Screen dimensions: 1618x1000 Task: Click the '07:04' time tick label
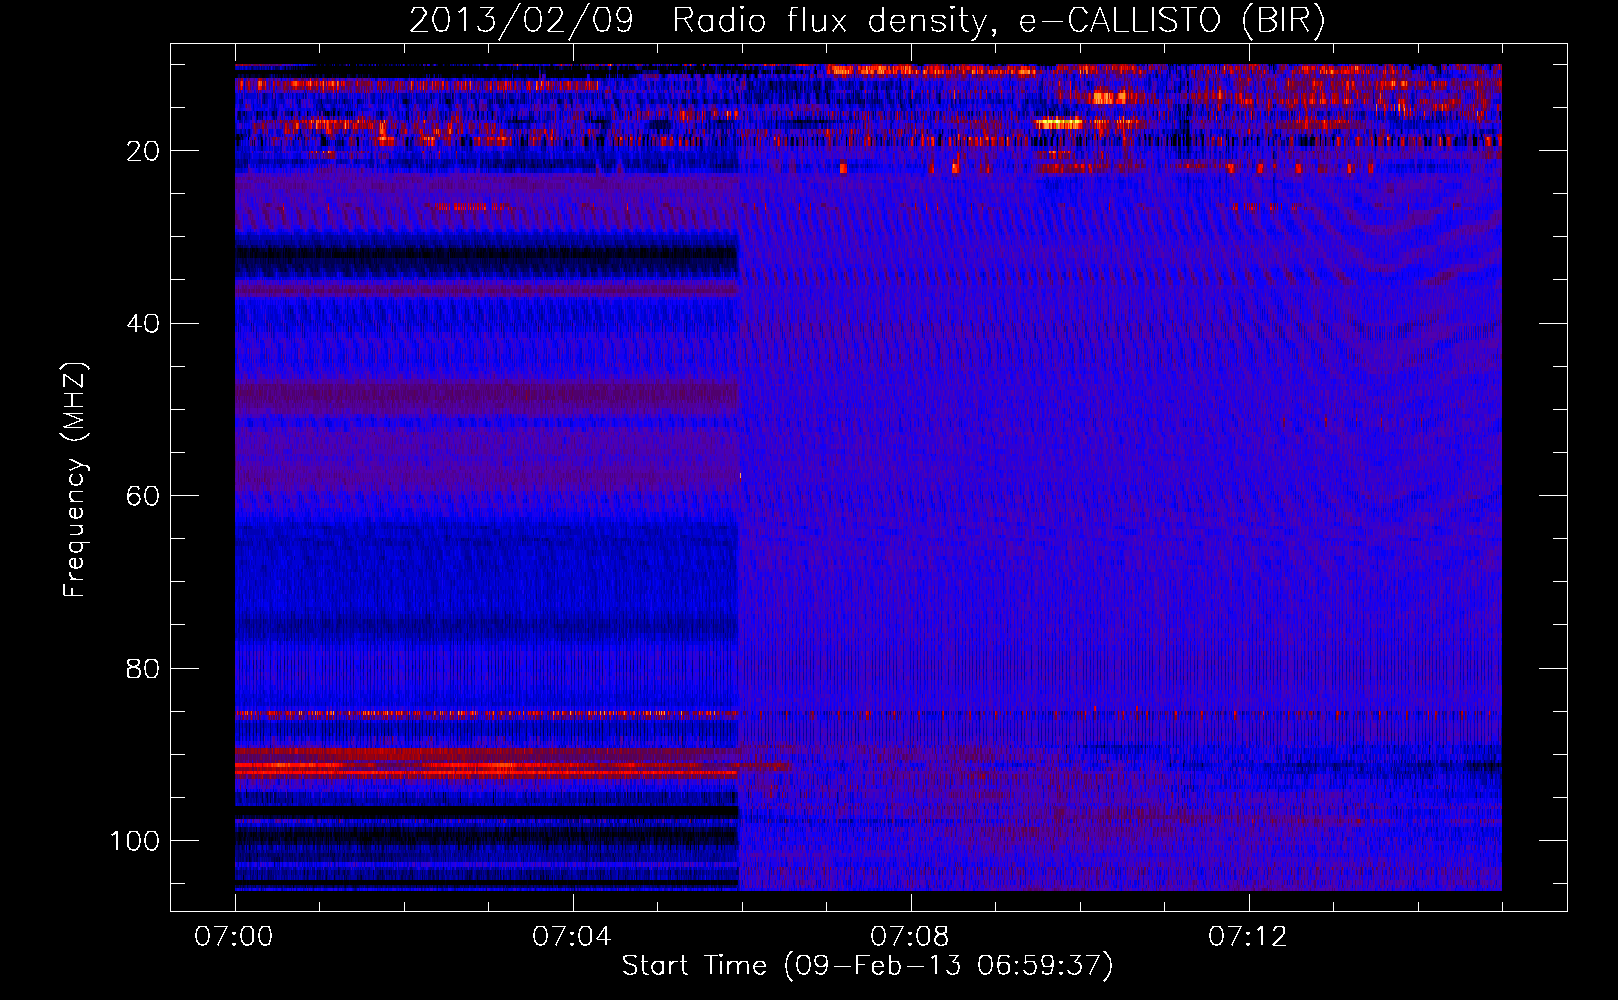coord(572,937)
